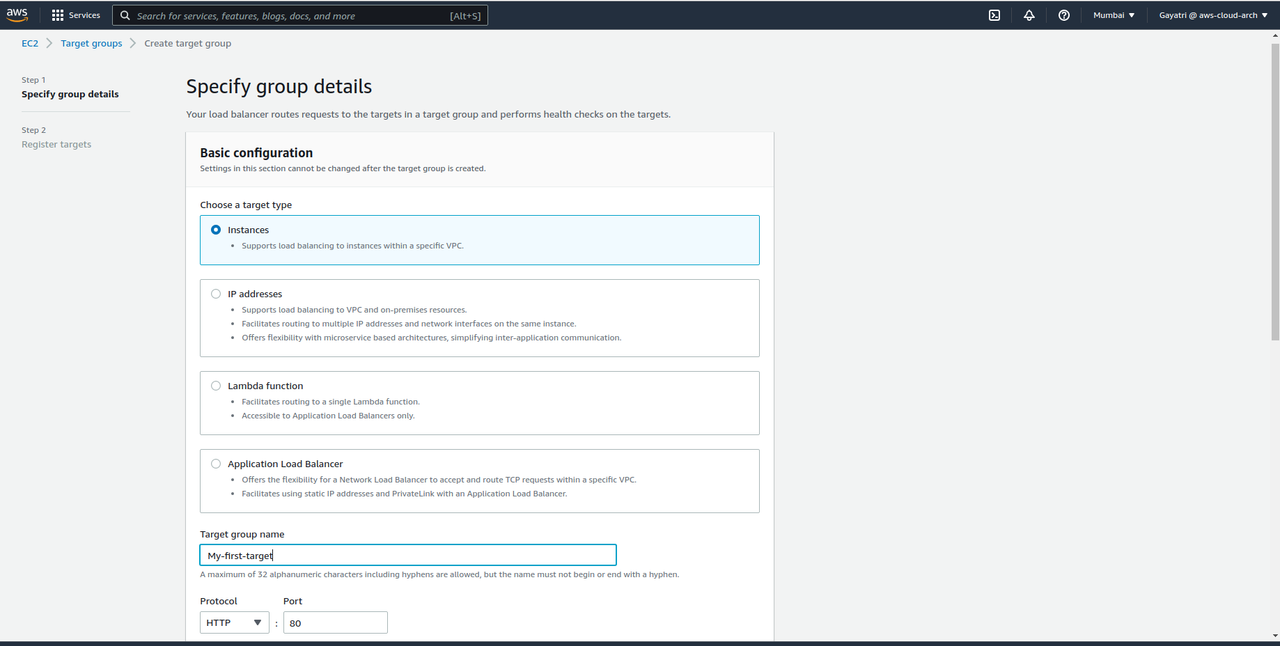Click the Target group name label
The image size is (1280, 646).
(242, 535)
